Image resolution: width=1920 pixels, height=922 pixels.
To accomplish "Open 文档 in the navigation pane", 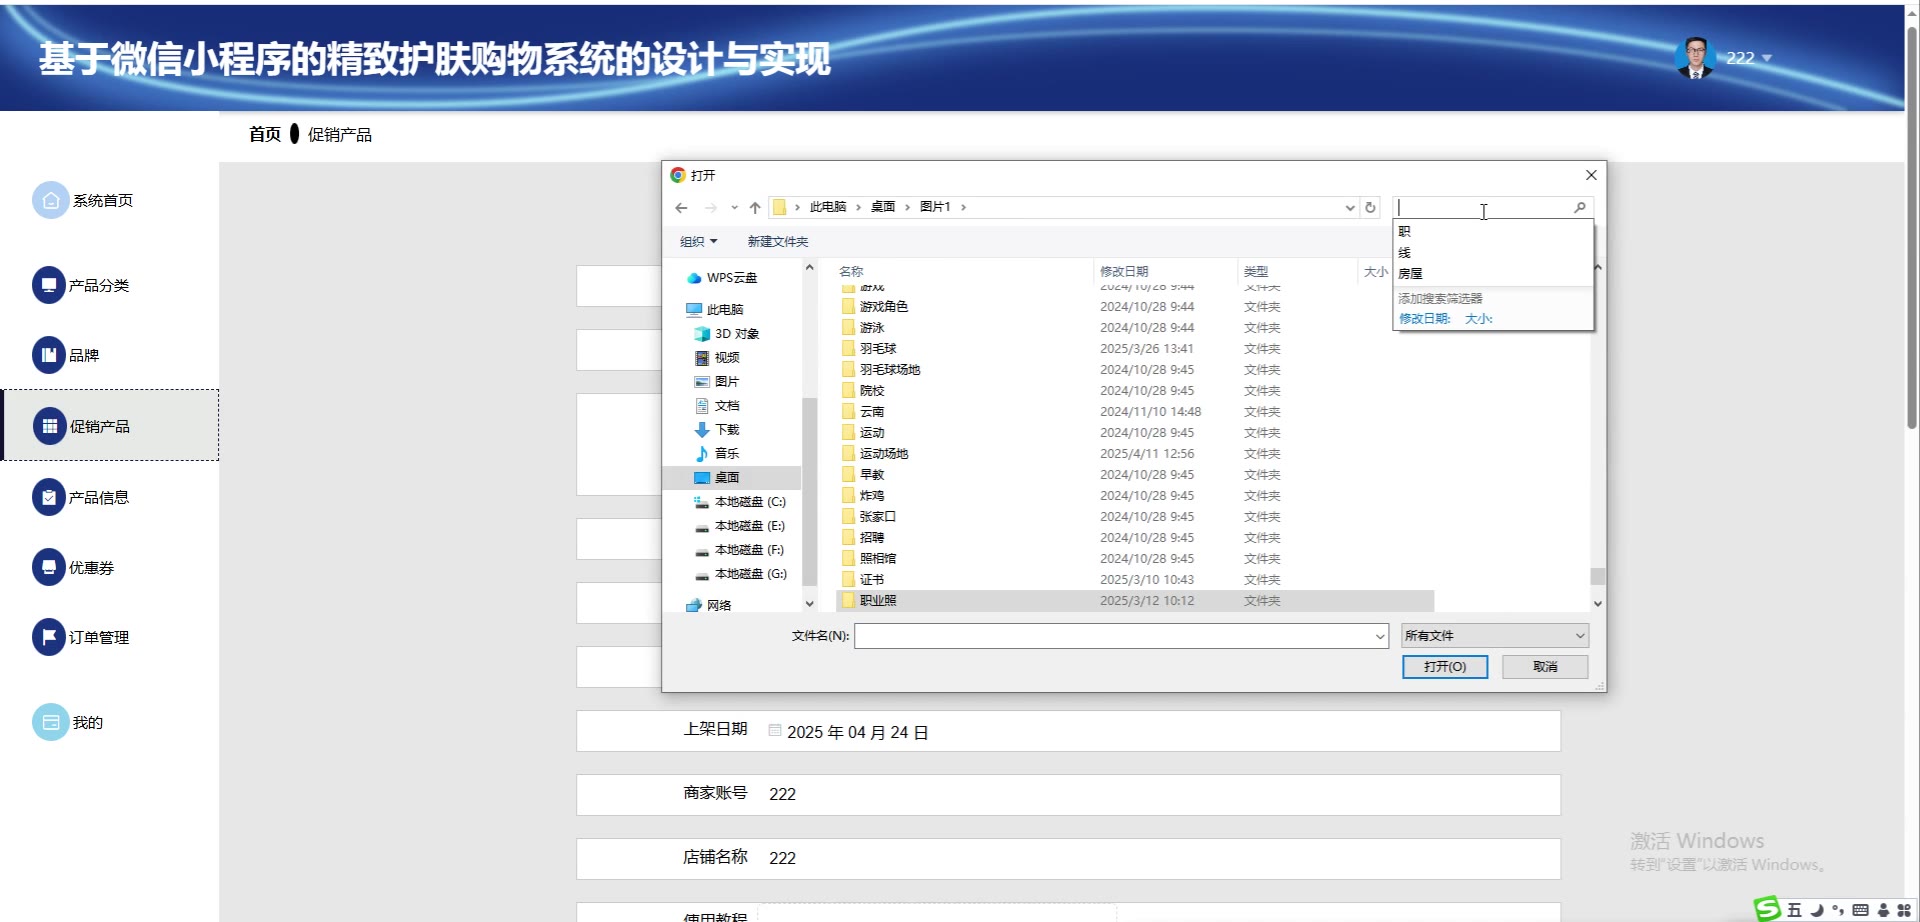I will (x=717, y=406).
